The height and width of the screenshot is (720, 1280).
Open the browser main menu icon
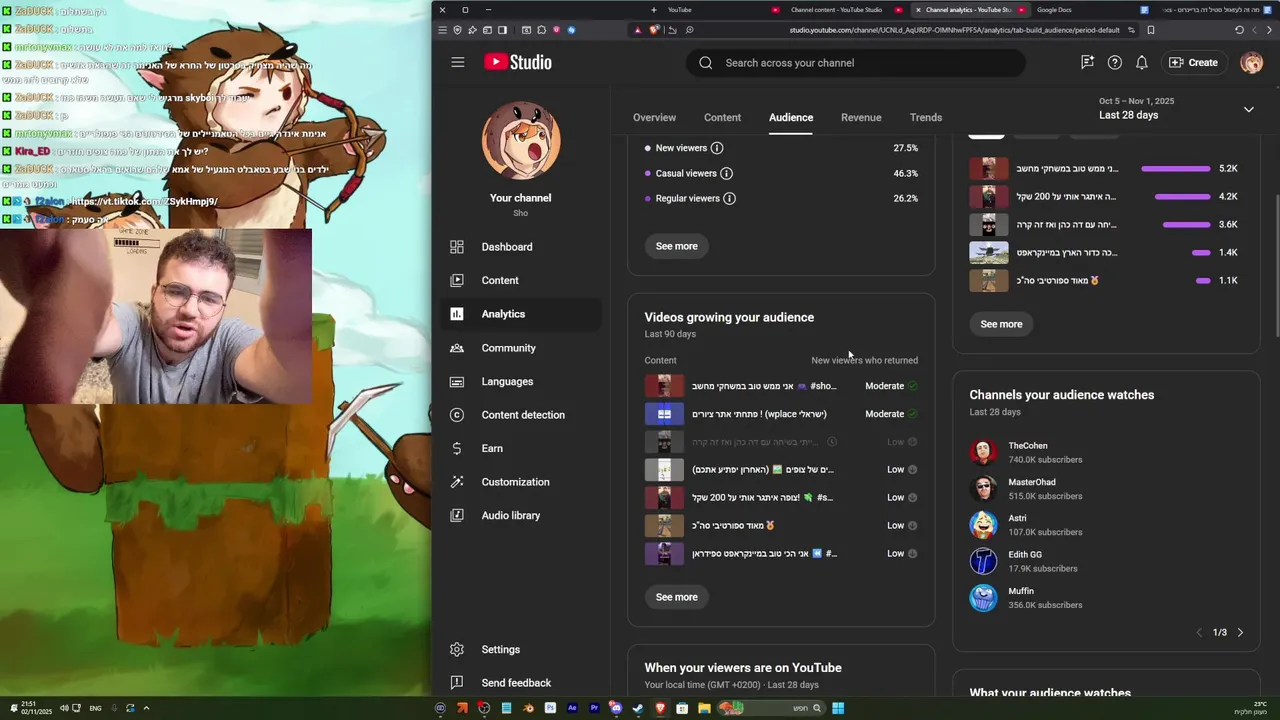[442, 30]
